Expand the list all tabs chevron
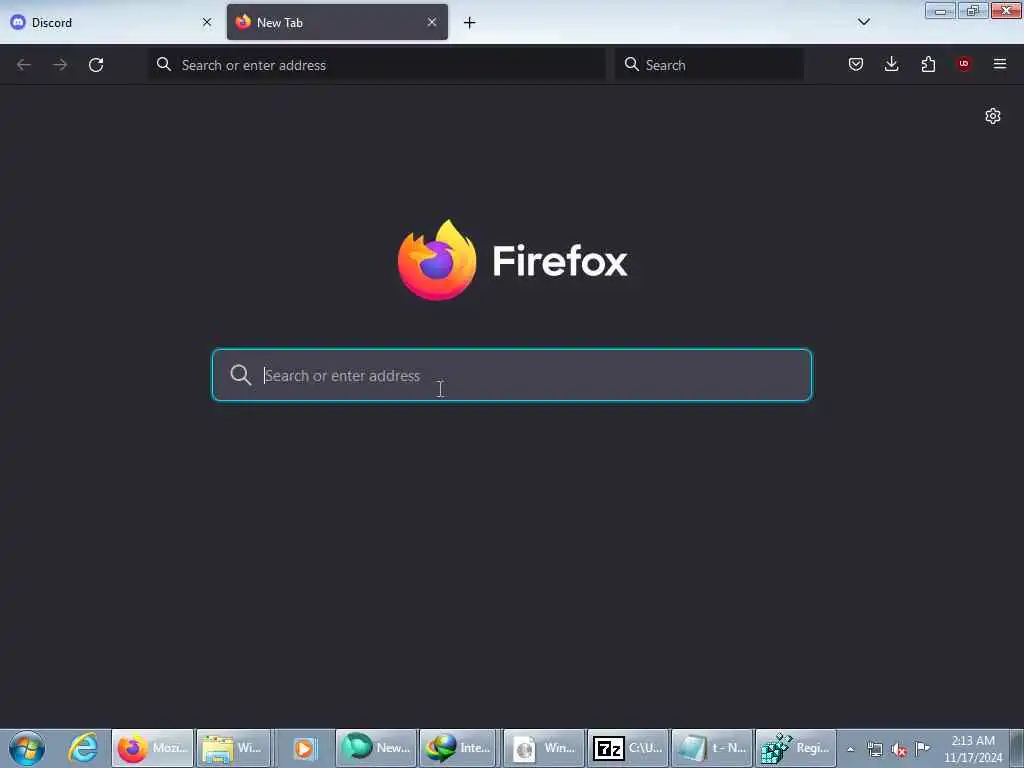1024x768 pixels. click(x=863, y=22)
